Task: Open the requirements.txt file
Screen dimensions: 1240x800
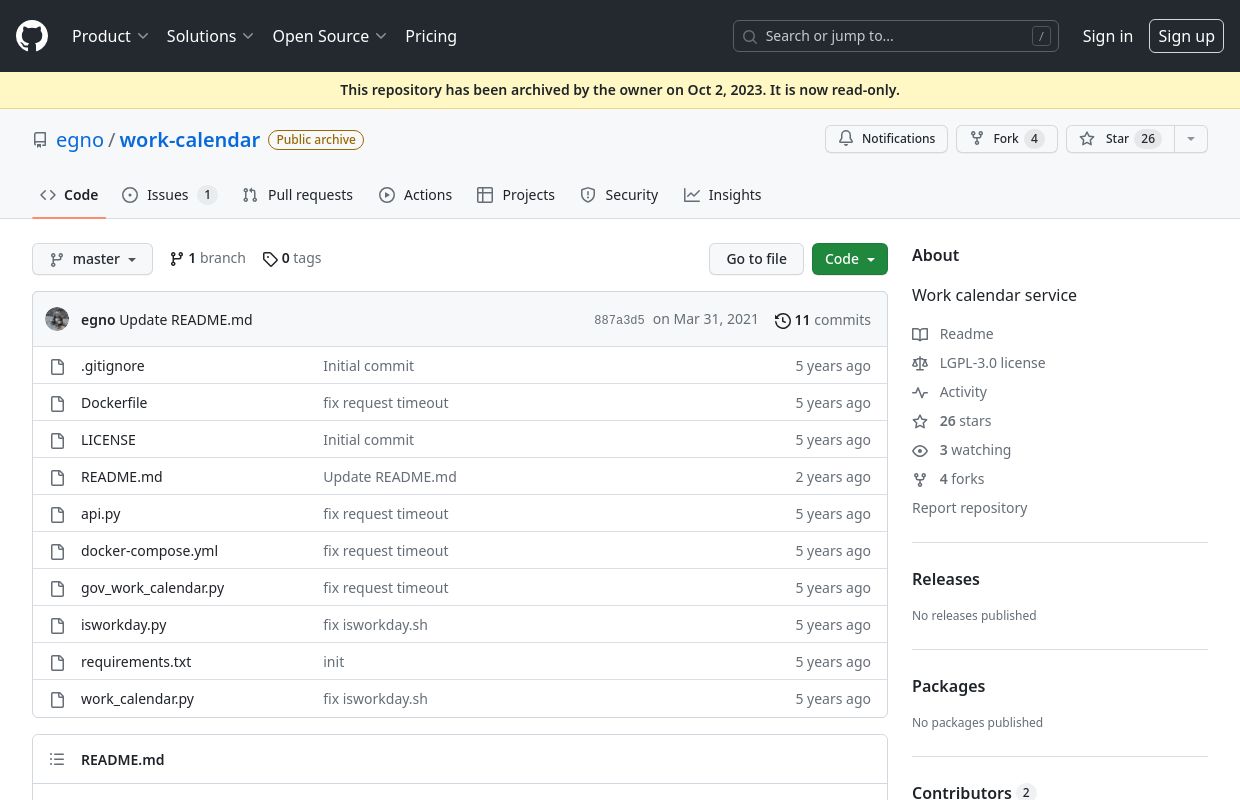Action: [x=136, y=662]
